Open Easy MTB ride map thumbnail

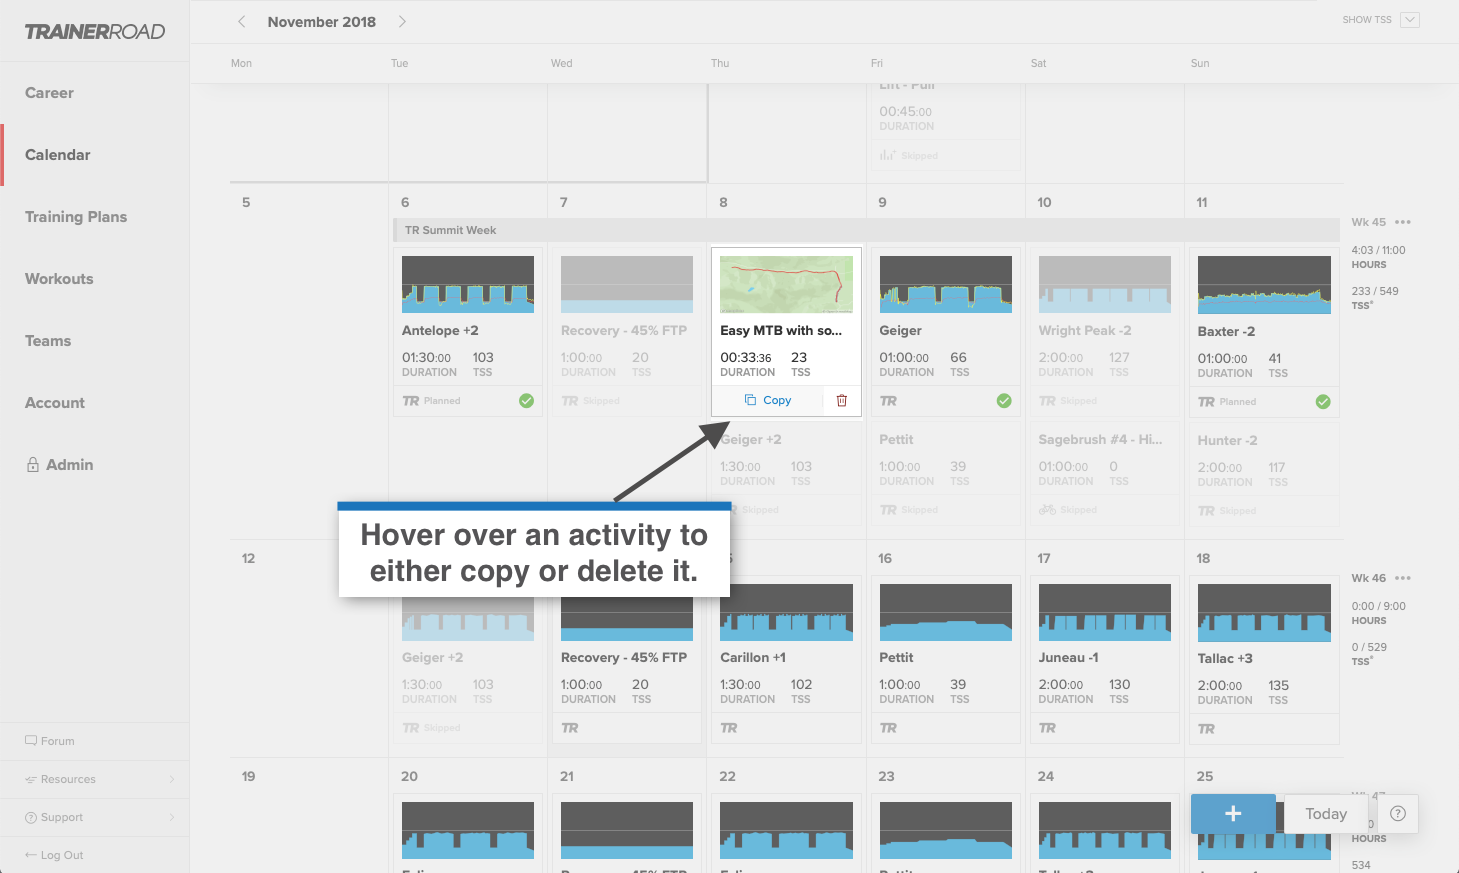tap(786, 285)
